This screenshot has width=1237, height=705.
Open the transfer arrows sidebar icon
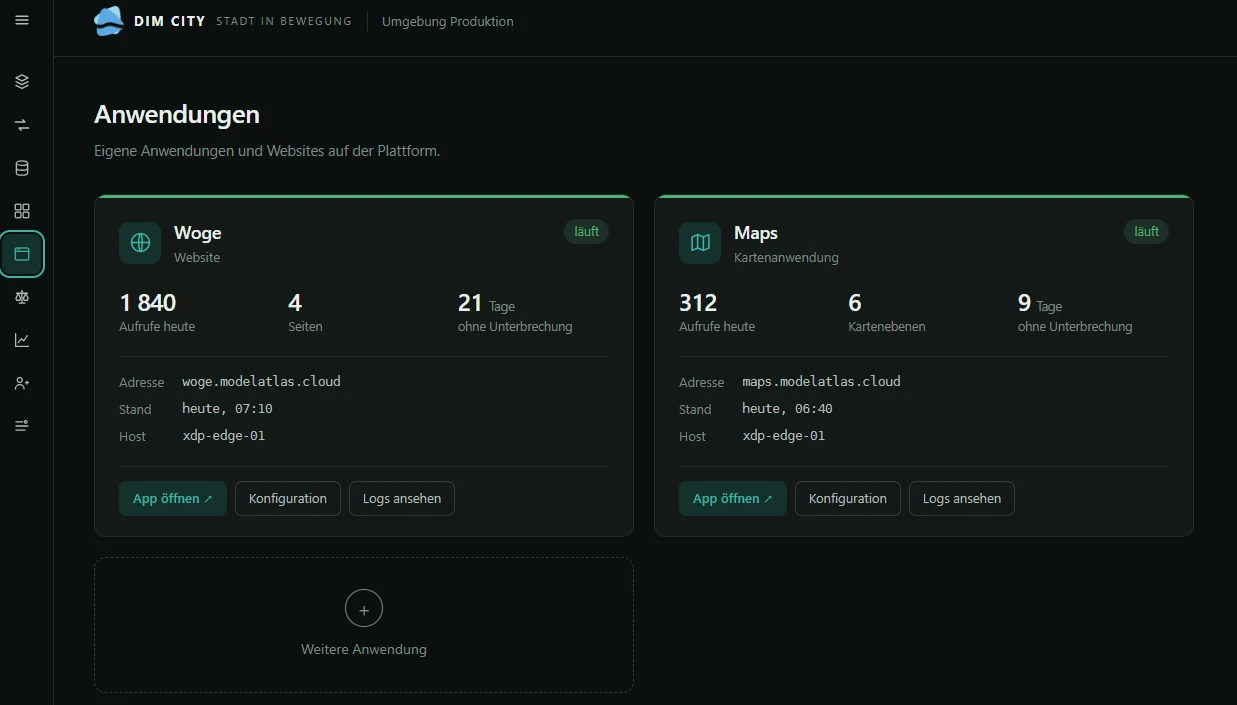[22, 125]
